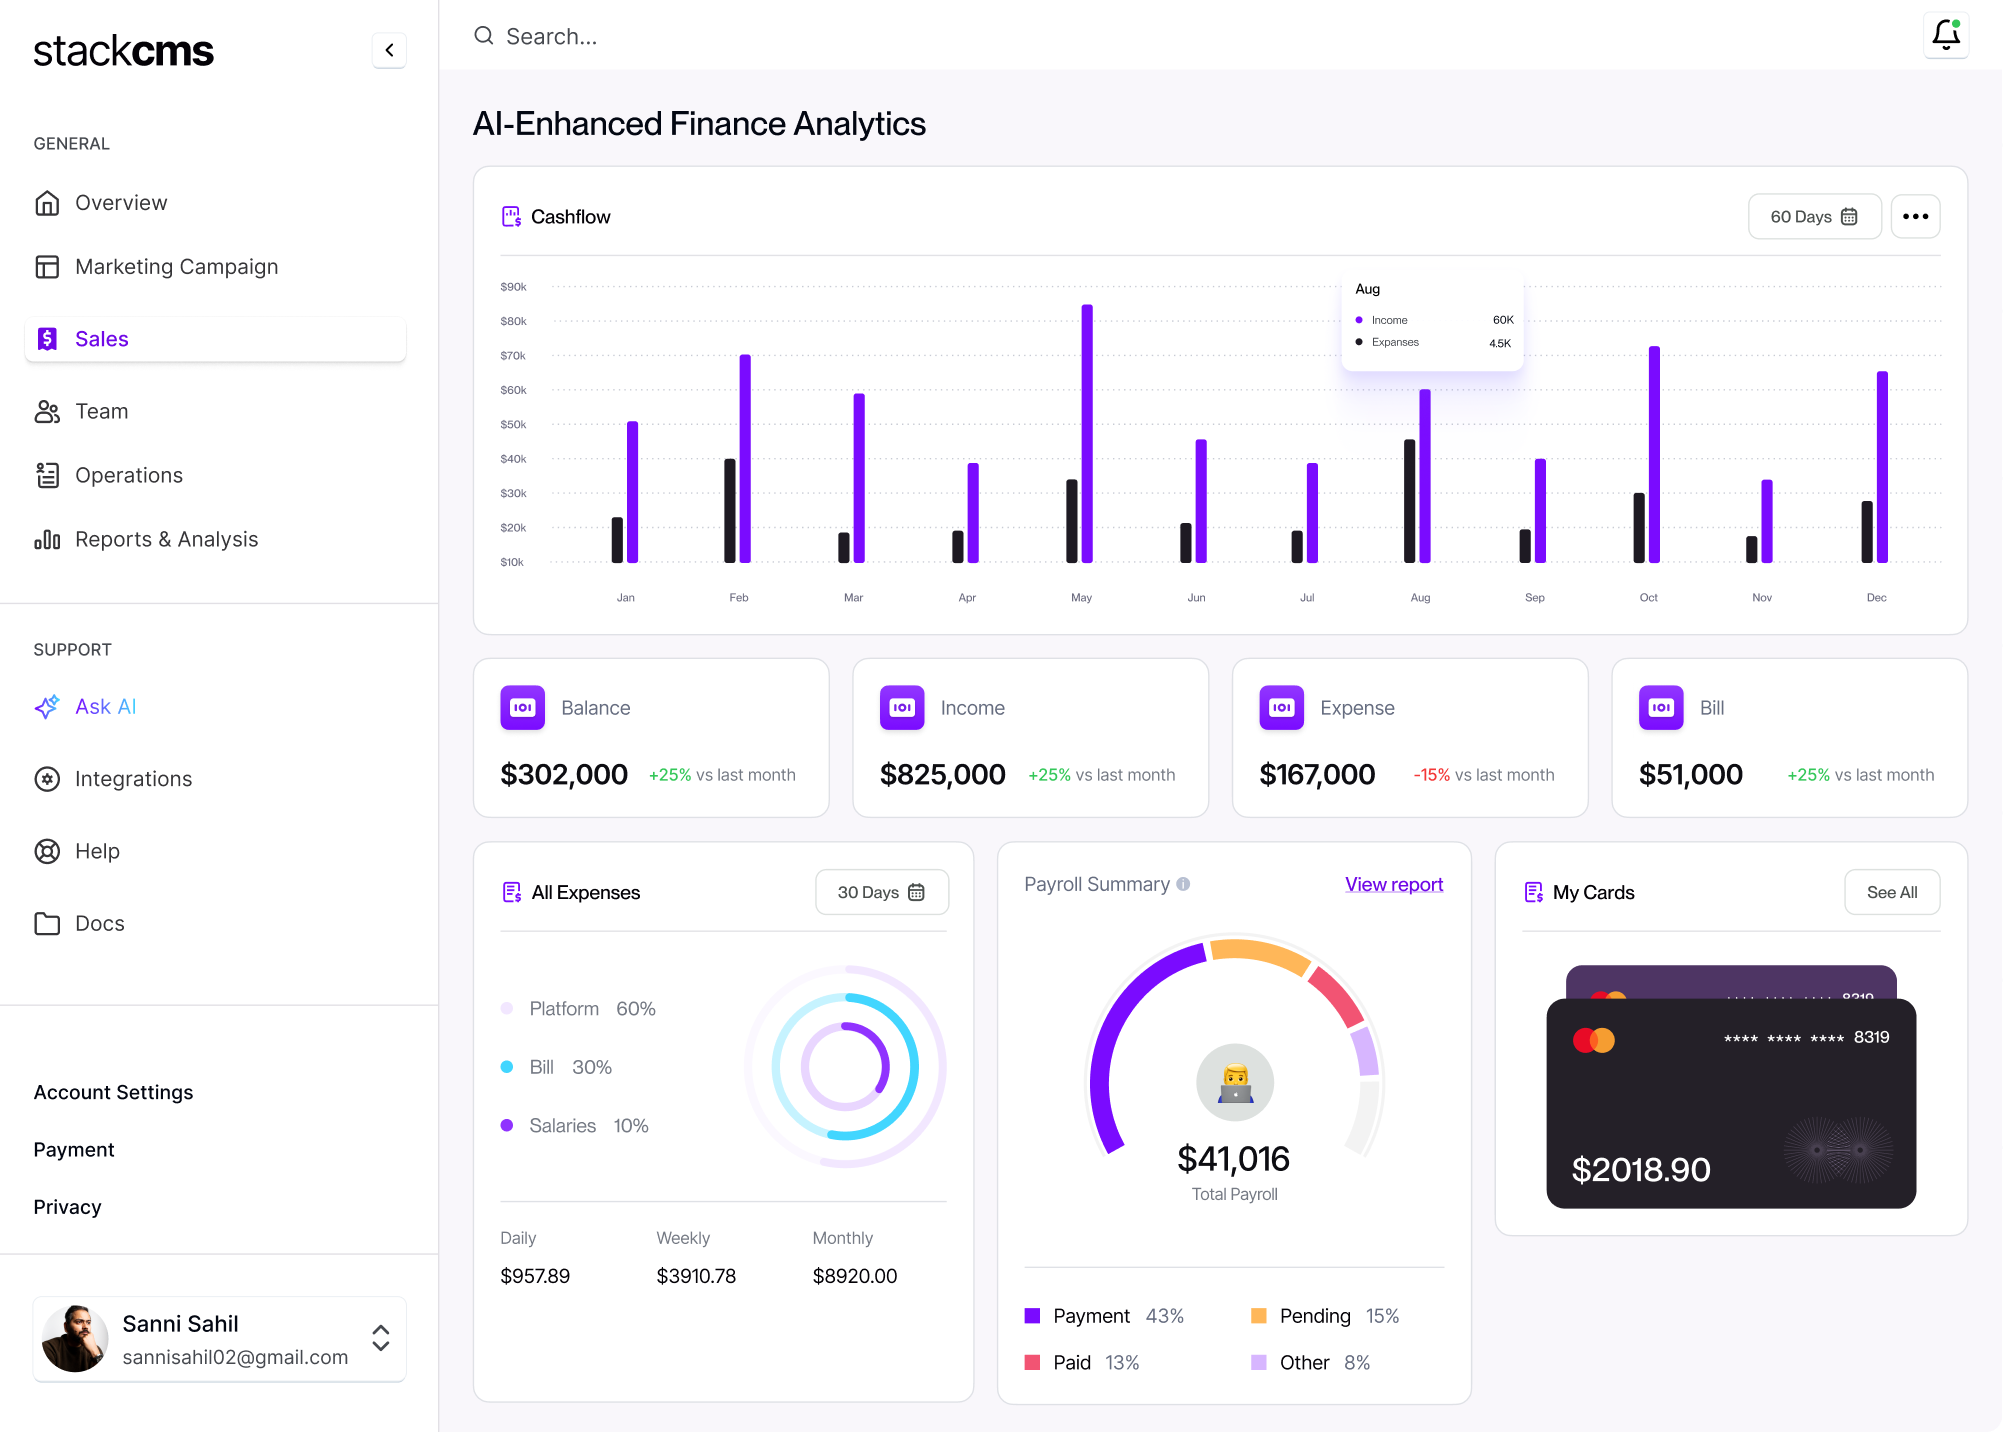This screenshot has height=1432, width=2003.
Task: Expand the Sanni Sahil account switcher
Action: tap(380, 1338)
